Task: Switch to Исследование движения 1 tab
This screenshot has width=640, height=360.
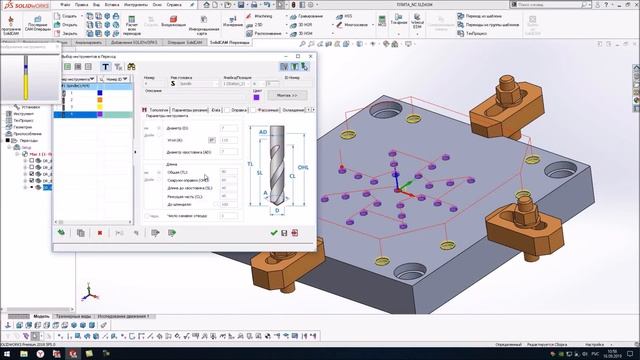Action: [123, 316]
